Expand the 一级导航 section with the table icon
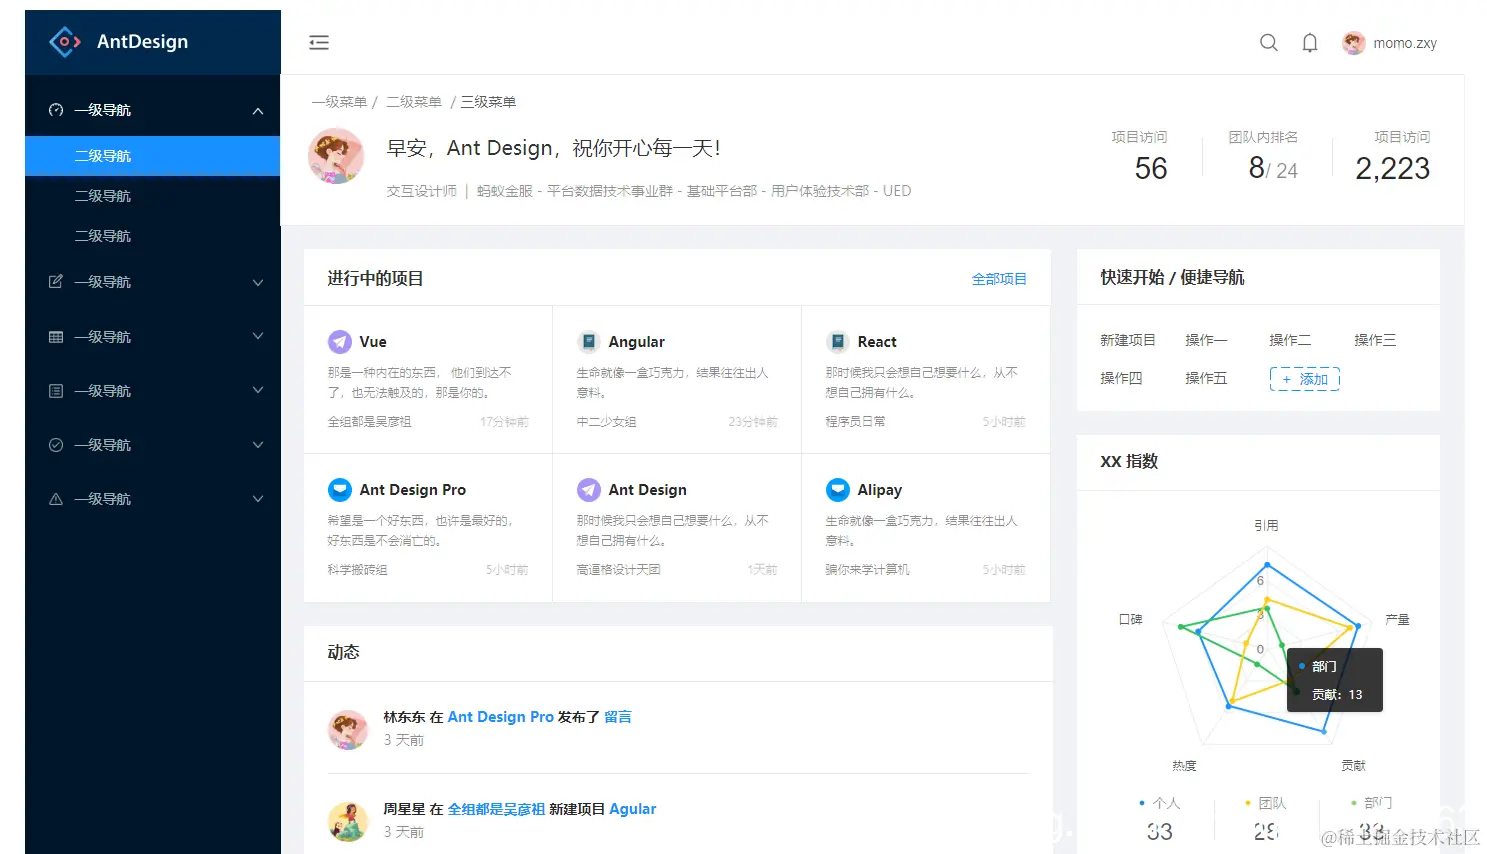Viewport: 1487px width, 854px height. (152, 336)
